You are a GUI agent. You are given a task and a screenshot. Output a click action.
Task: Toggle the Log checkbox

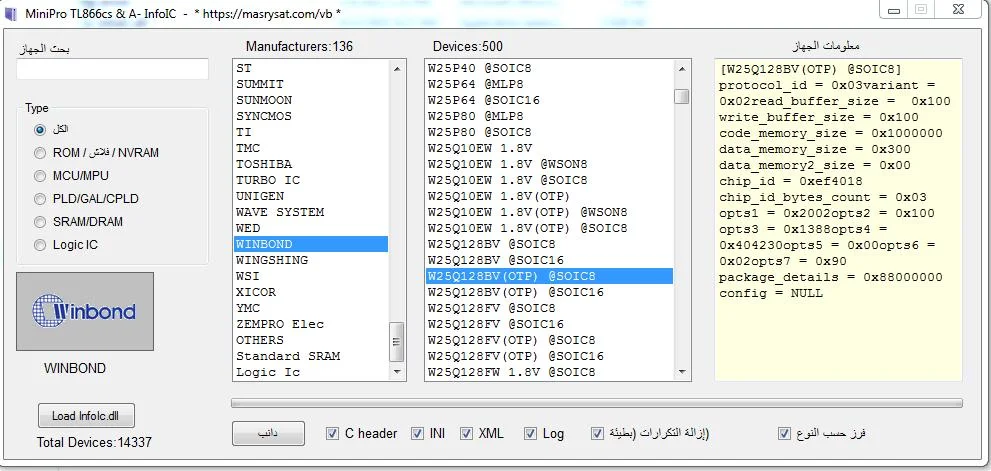pyautogui.click(x=530, y=434)
